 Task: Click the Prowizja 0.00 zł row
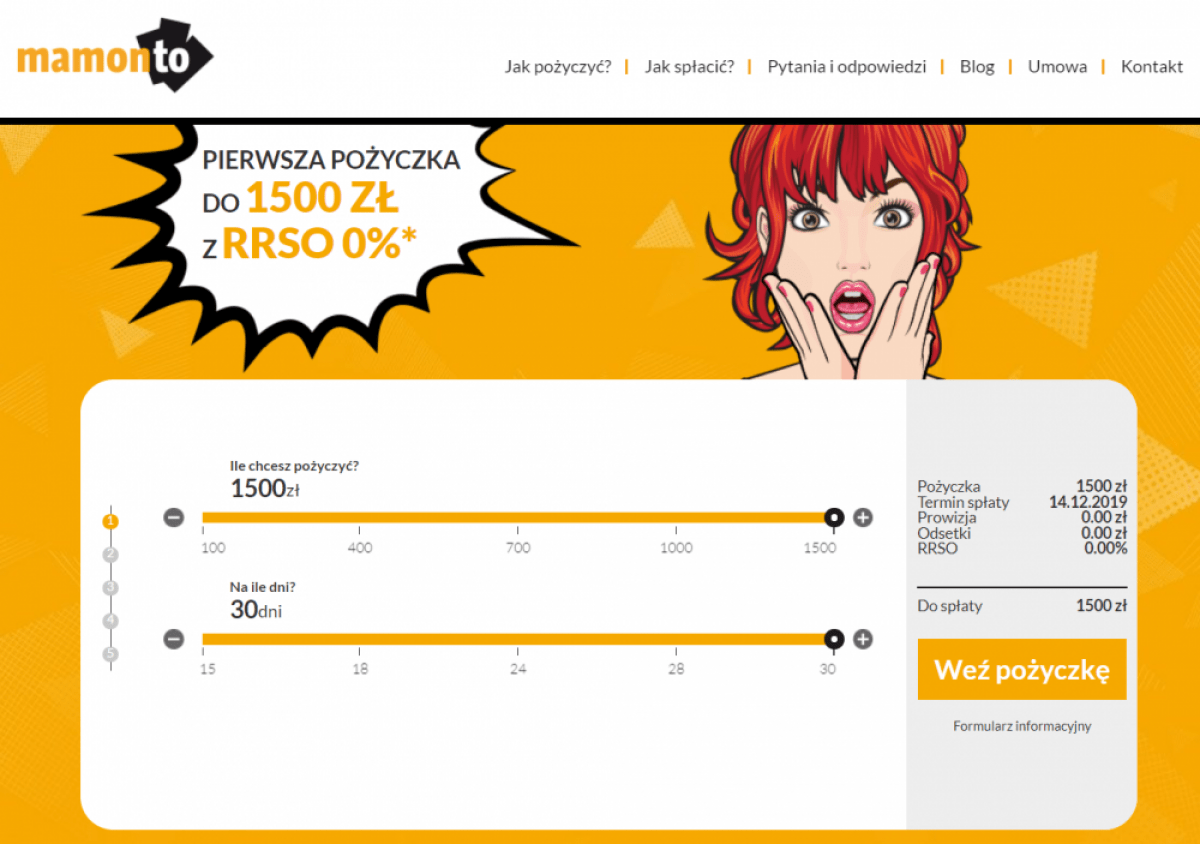1022,518
